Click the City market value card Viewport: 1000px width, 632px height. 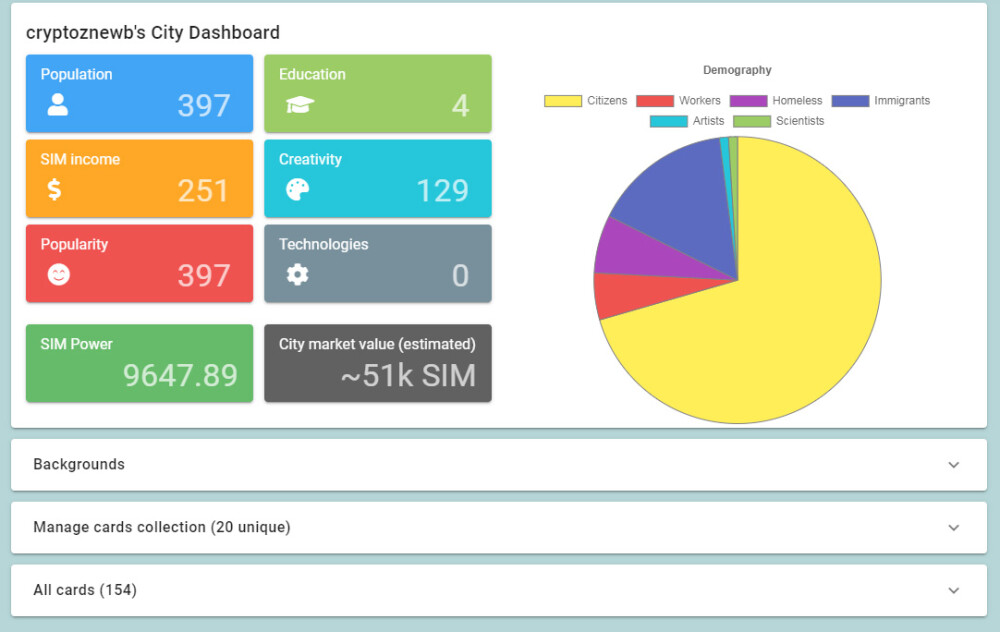coord(377,363)
